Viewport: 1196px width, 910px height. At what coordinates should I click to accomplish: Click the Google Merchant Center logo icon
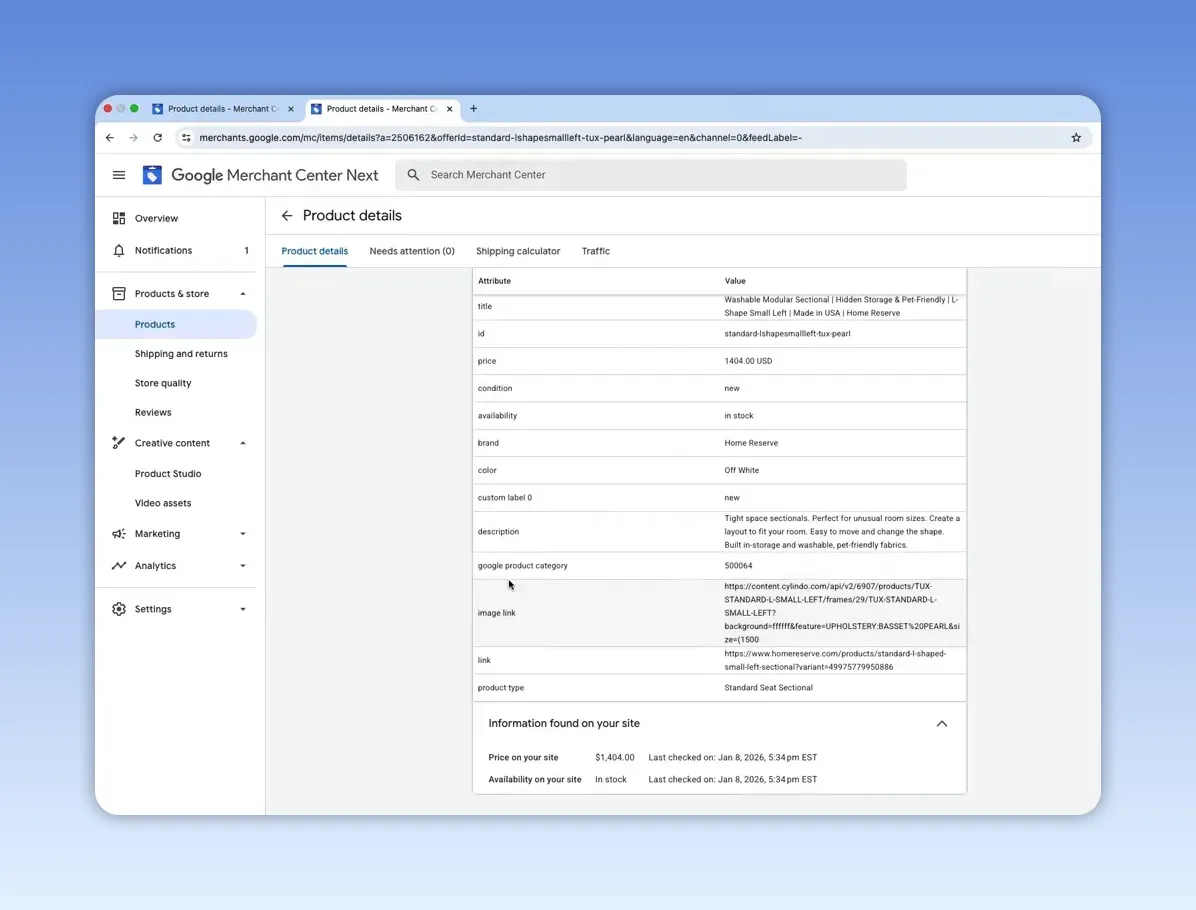click(x=152, y=175)
